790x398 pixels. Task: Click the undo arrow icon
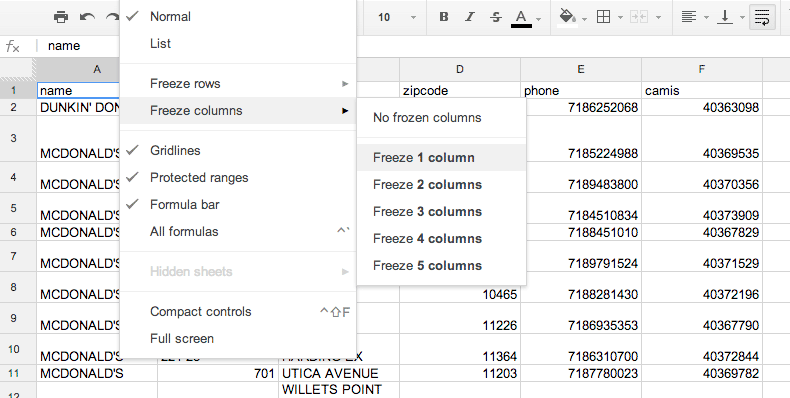(x=87, y=17)
